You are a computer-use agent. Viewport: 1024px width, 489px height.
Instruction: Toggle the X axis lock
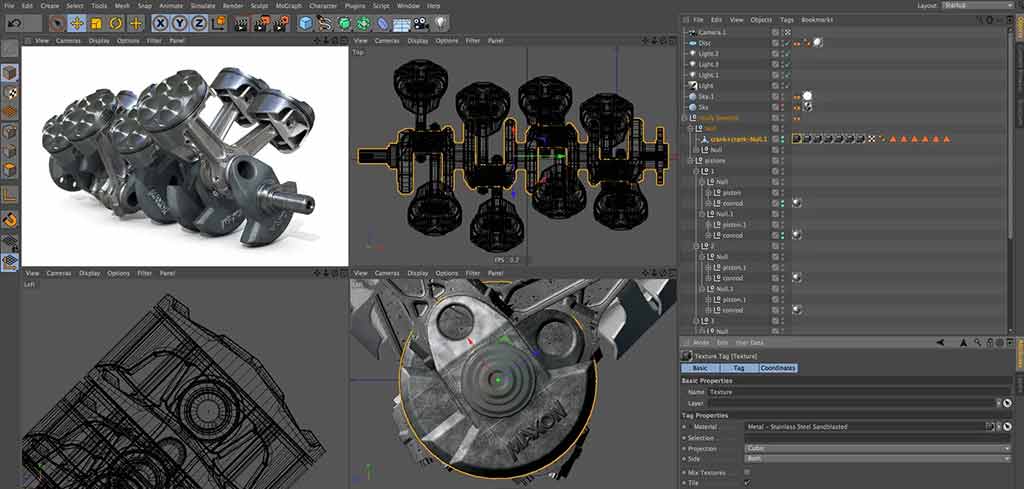pyautogui.click(x=160, y=24)
